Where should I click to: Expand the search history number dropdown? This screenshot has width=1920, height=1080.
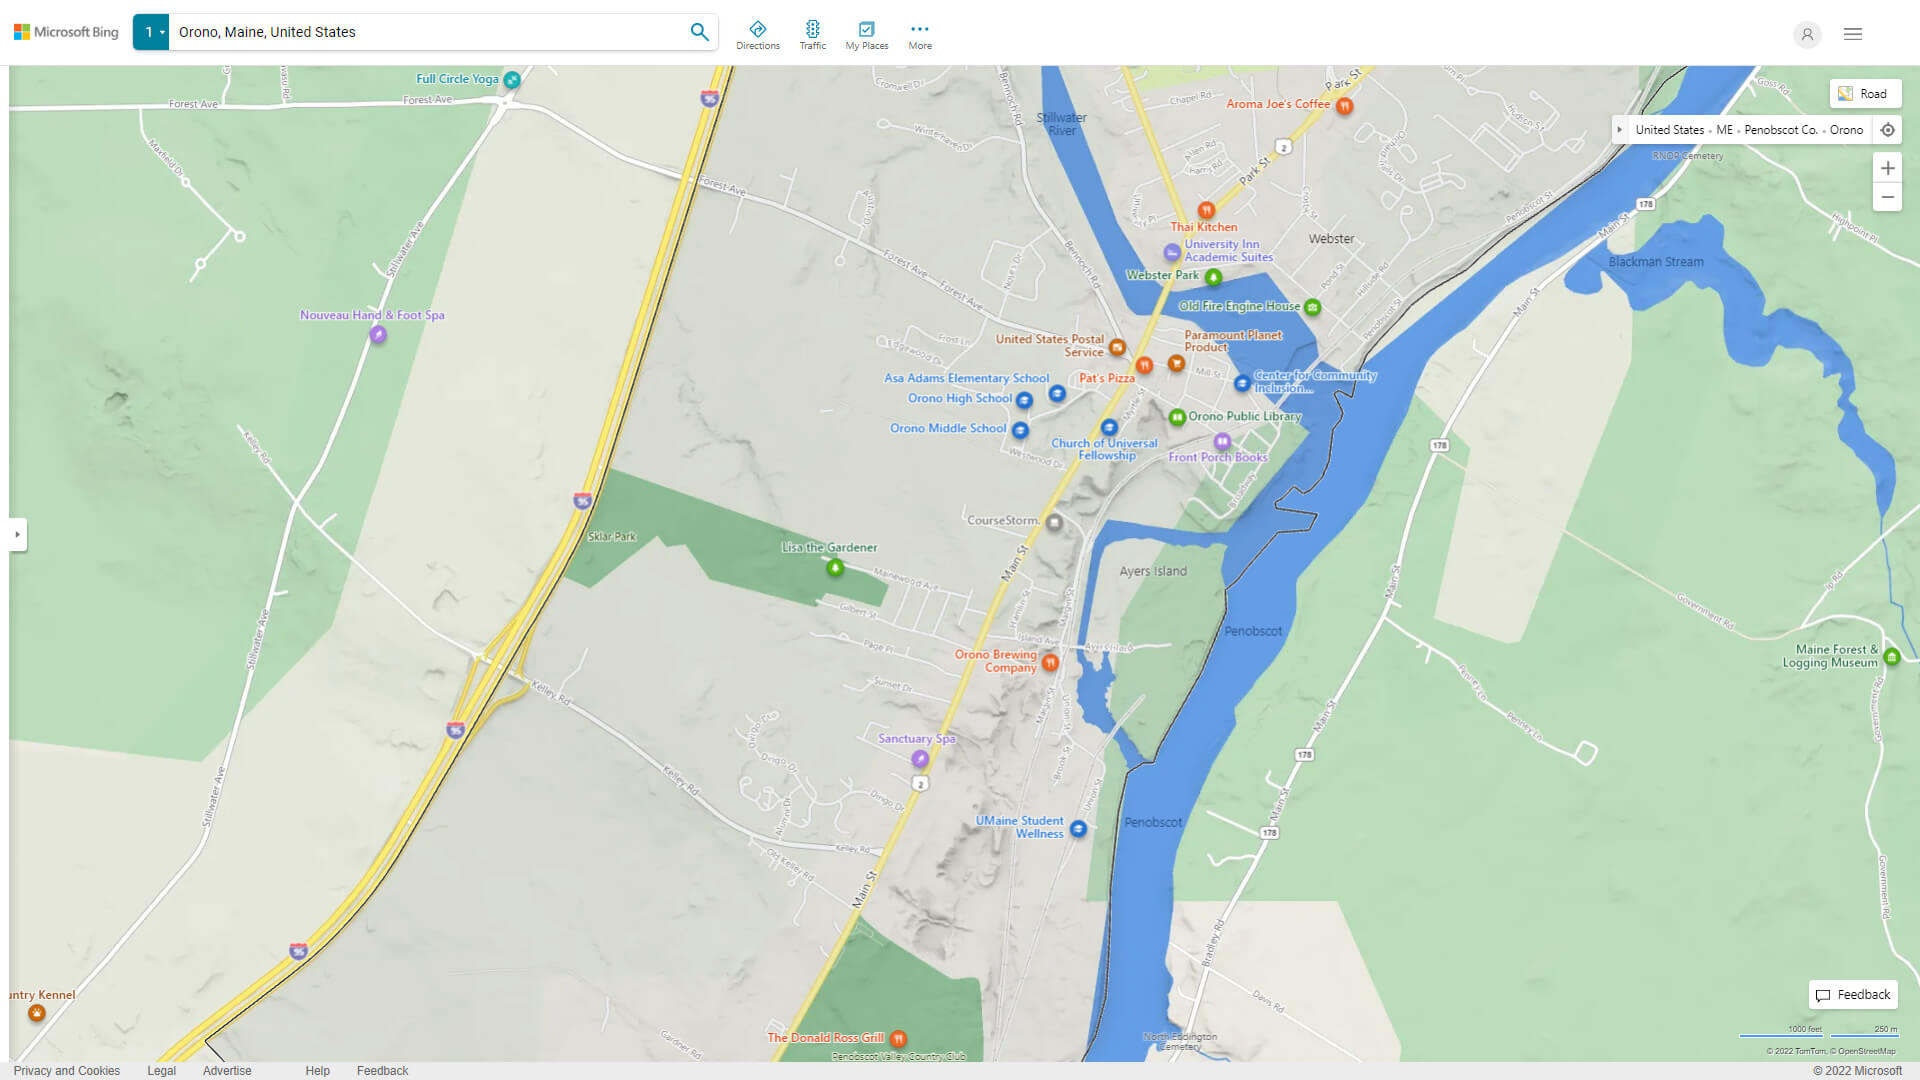pyautogui.click(x=151, y=31)
